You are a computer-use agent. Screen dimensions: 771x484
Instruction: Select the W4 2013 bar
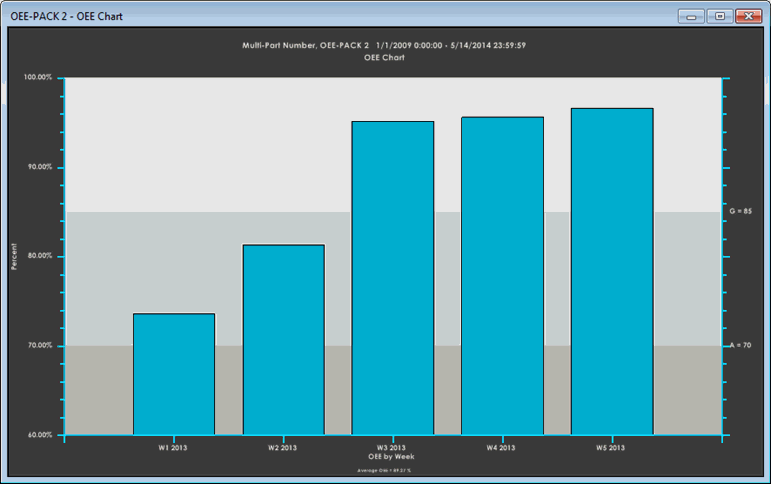point(502,276)
